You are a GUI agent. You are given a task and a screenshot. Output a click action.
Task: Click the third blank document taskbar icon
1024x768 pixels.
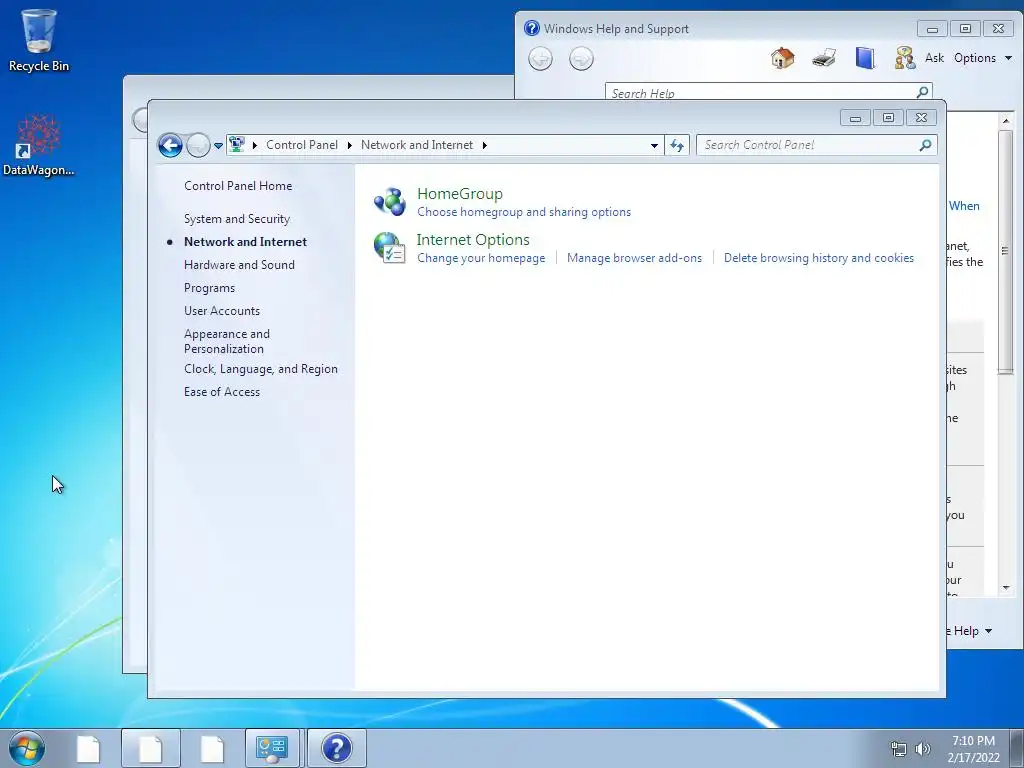tap(212, 748)
